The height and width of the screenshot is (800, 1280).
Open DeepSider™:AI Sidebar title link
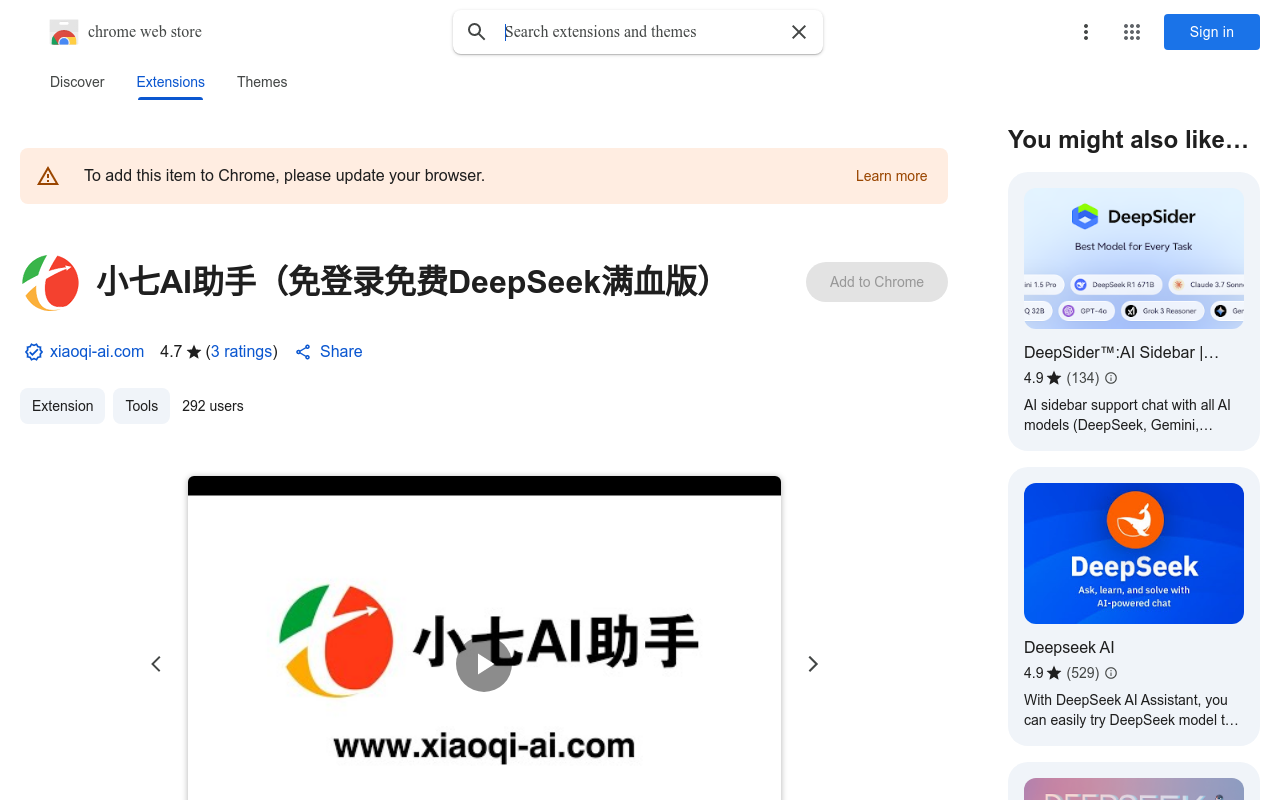point(1121,352)
